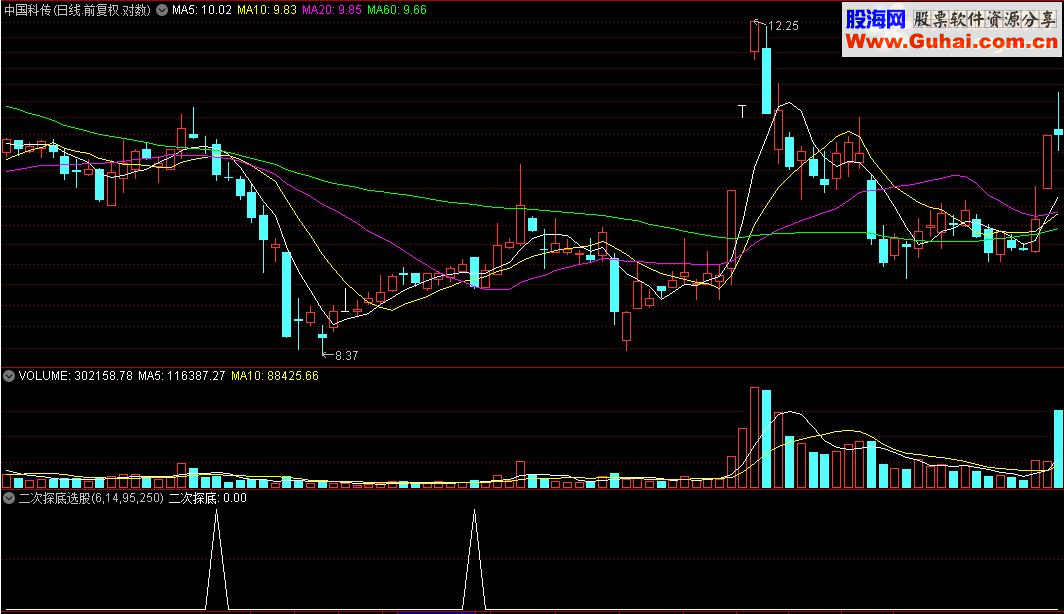Click the 二次探底: 0.00 value

pos(208,498)
